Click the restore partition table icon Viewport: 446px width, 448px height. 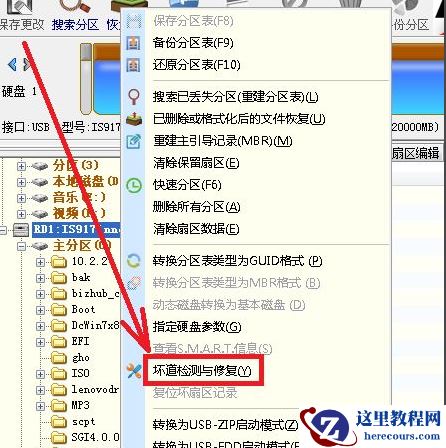133,65
